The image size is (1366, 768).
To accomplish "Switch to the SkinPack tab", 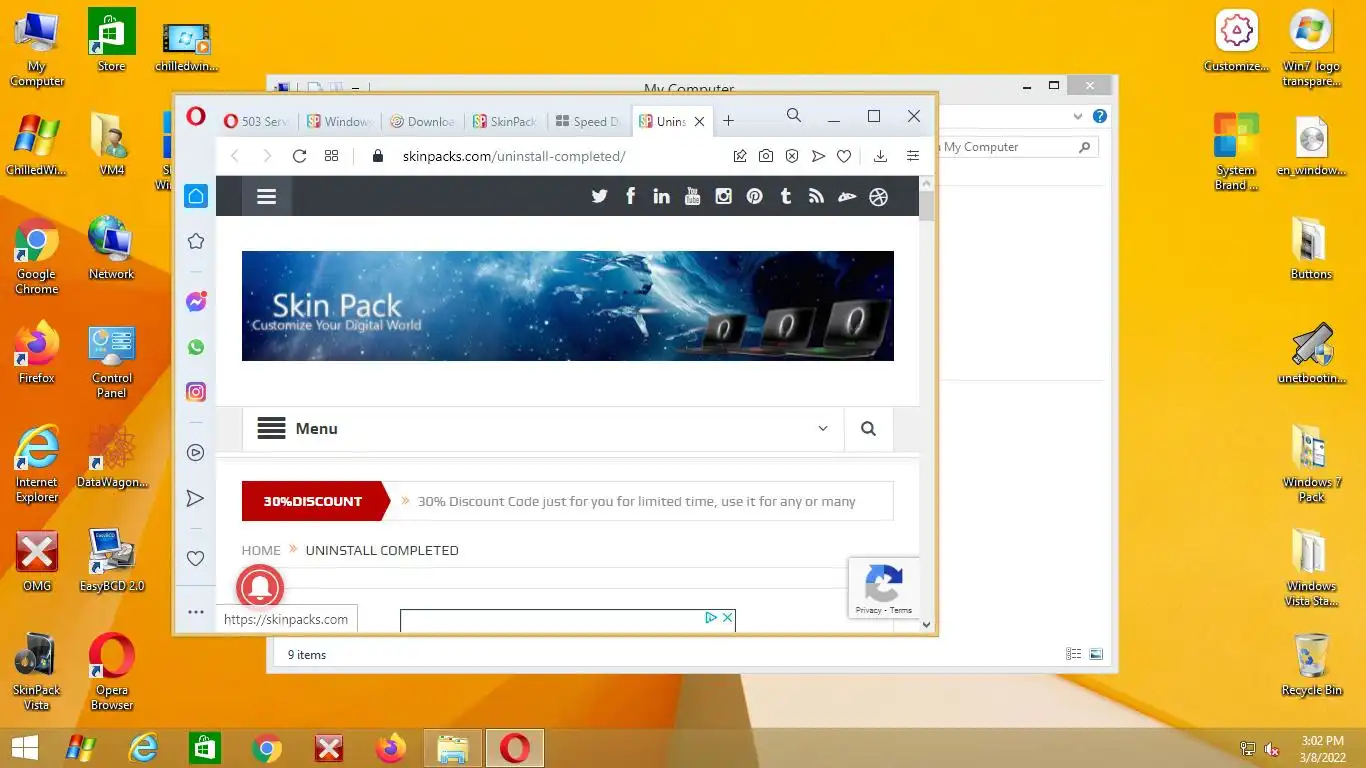I will click(x=506, y=121).
